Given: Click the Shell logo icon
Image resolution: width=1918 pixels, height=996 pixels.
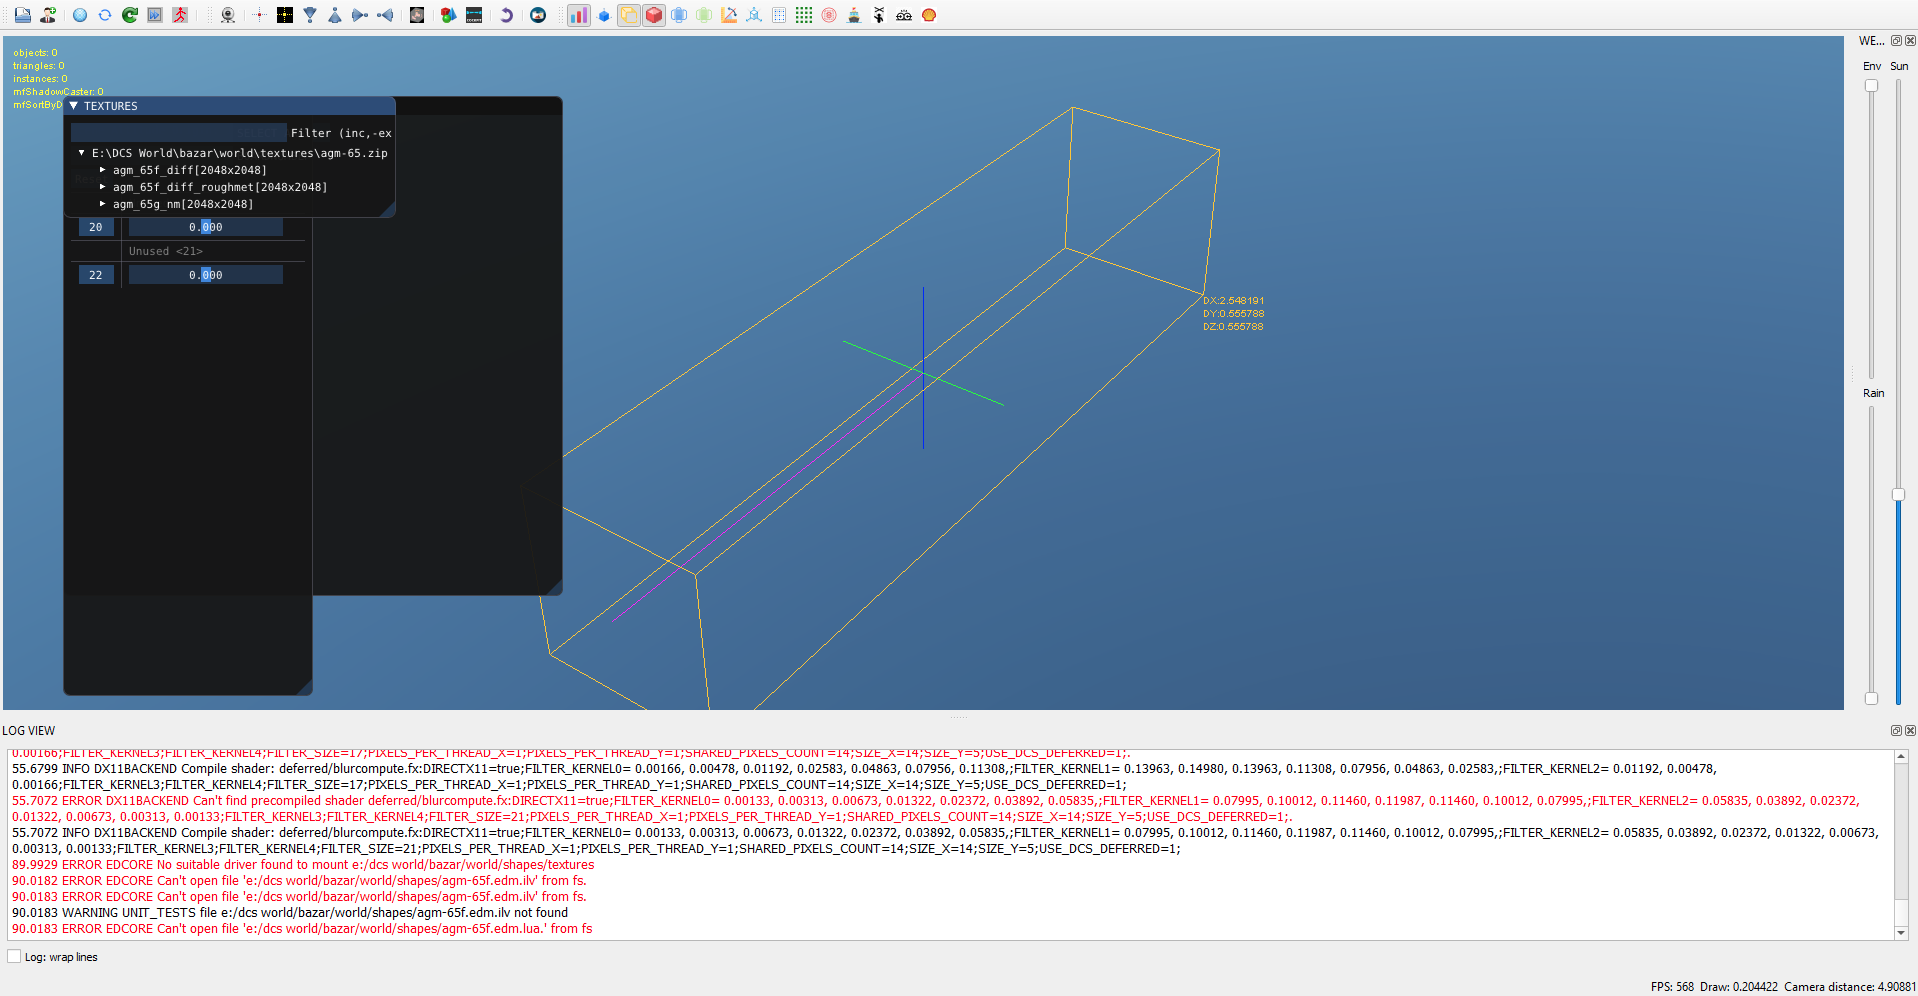Looking at the screenshot, I should (x=929, y=15).
